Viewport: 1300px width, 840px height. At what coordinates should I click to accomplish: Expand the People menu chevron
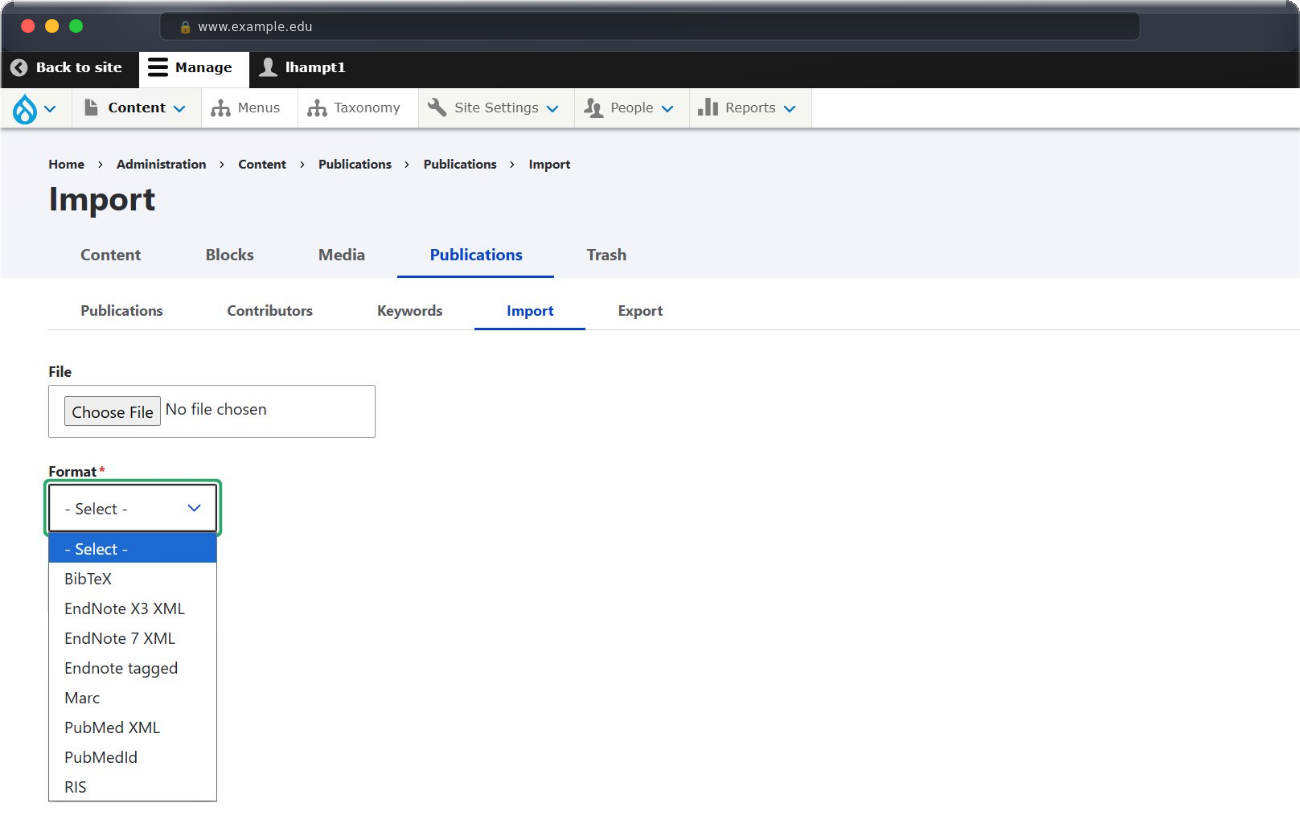click(x=667, y=109)
